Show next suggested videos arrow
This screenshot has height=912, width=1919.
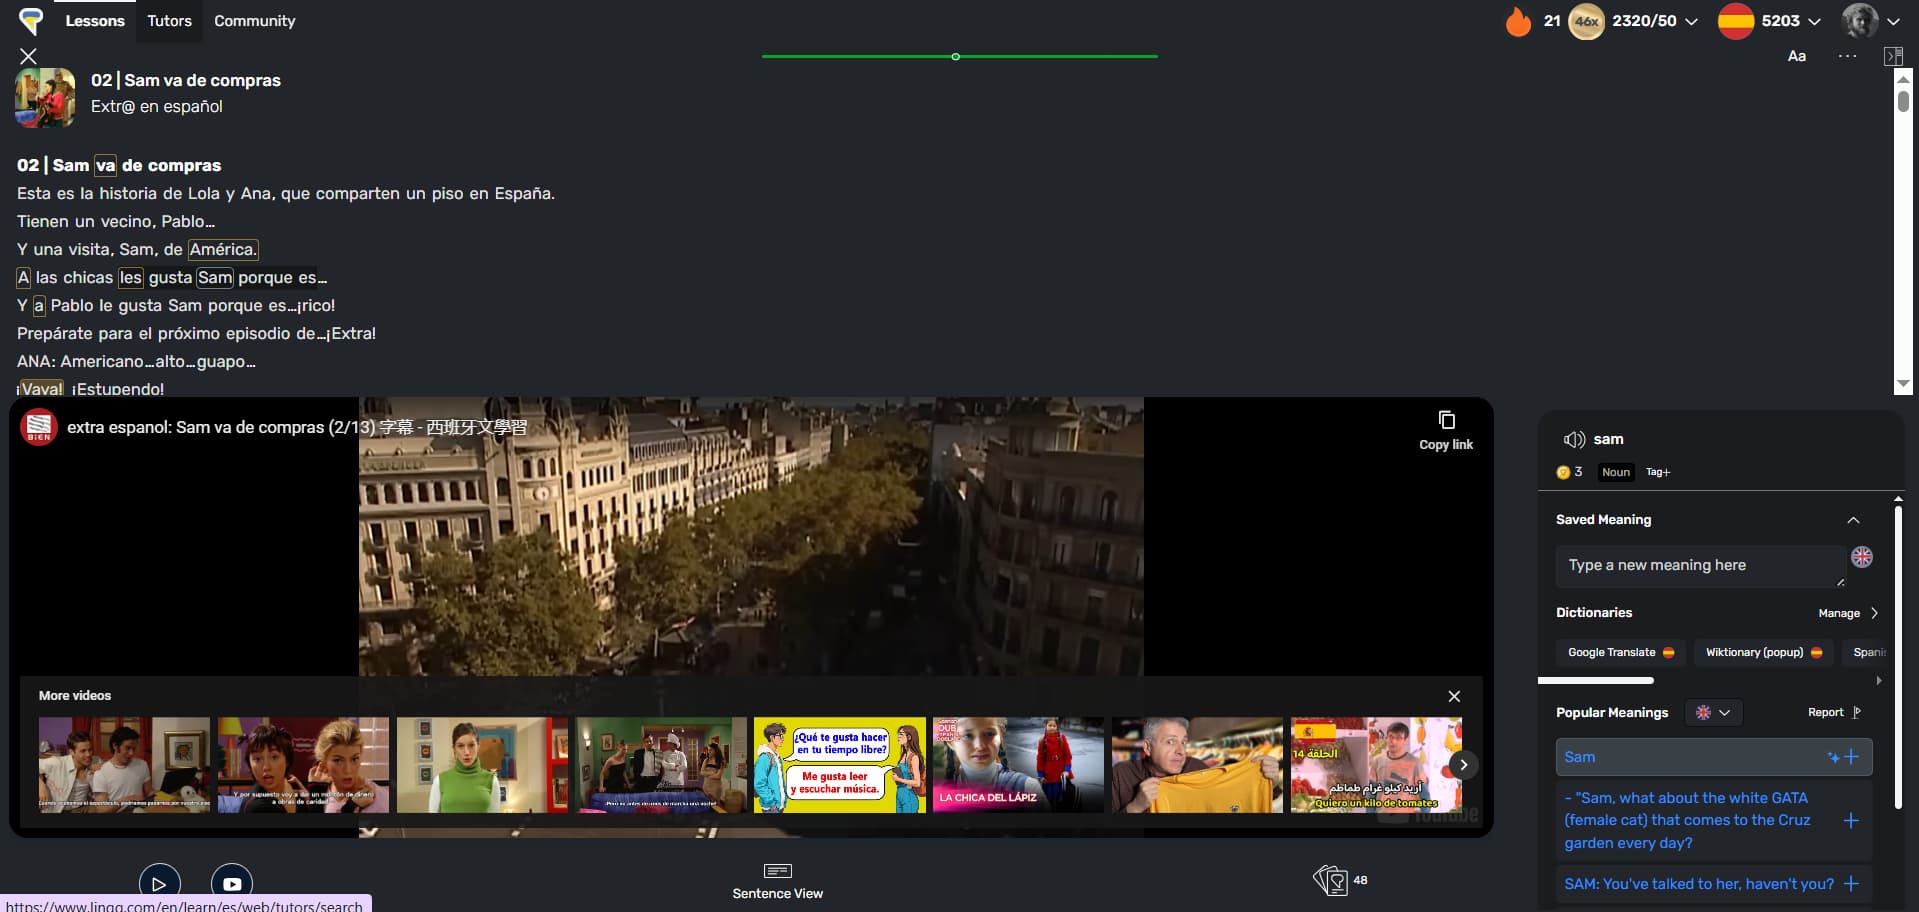tap(1463, 765)
